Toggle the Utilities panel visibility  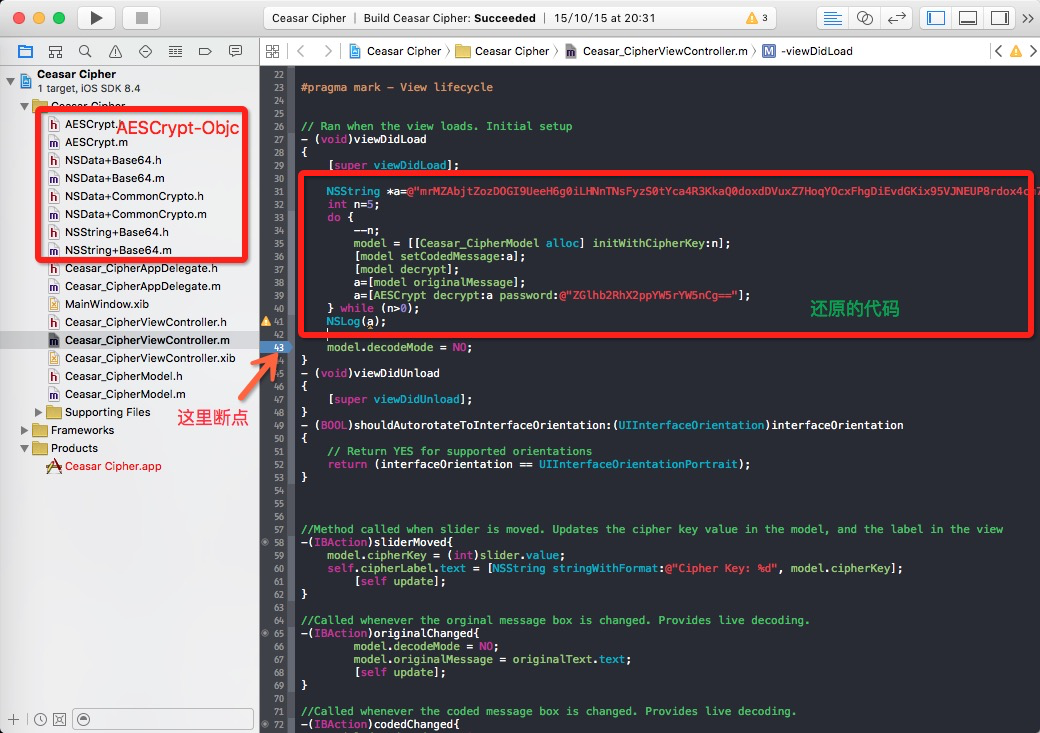[x=1000, y=18]
